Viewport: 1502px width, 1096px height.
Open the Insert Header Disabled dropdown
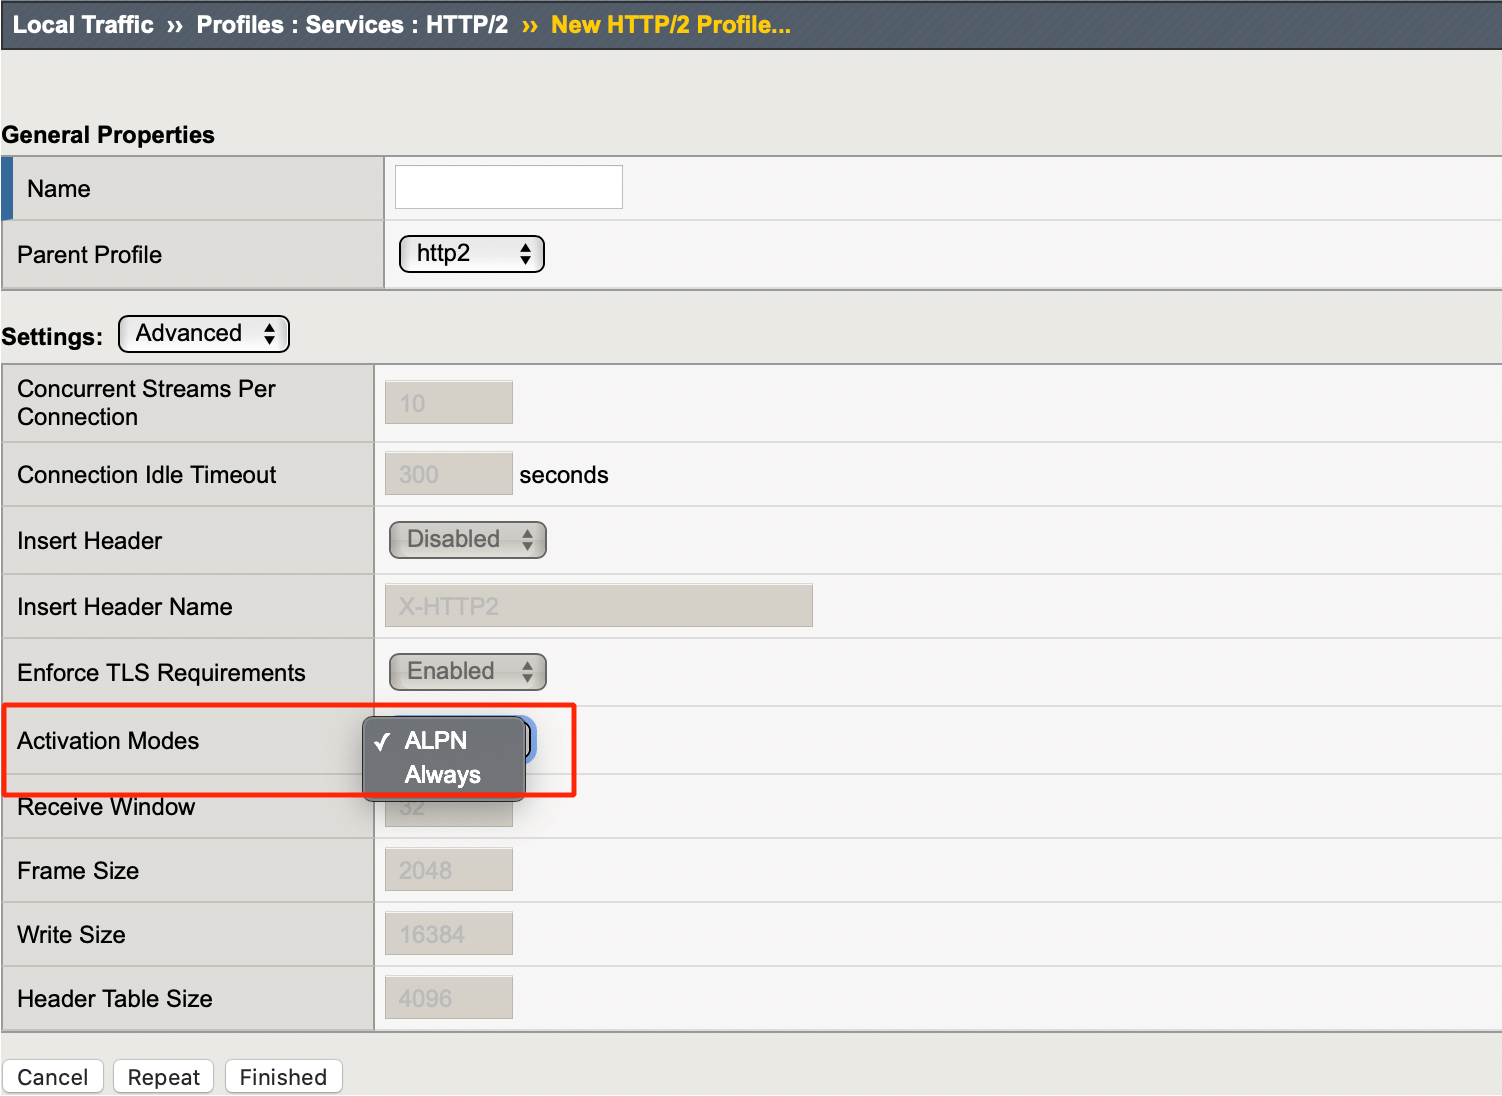(467, 540)
